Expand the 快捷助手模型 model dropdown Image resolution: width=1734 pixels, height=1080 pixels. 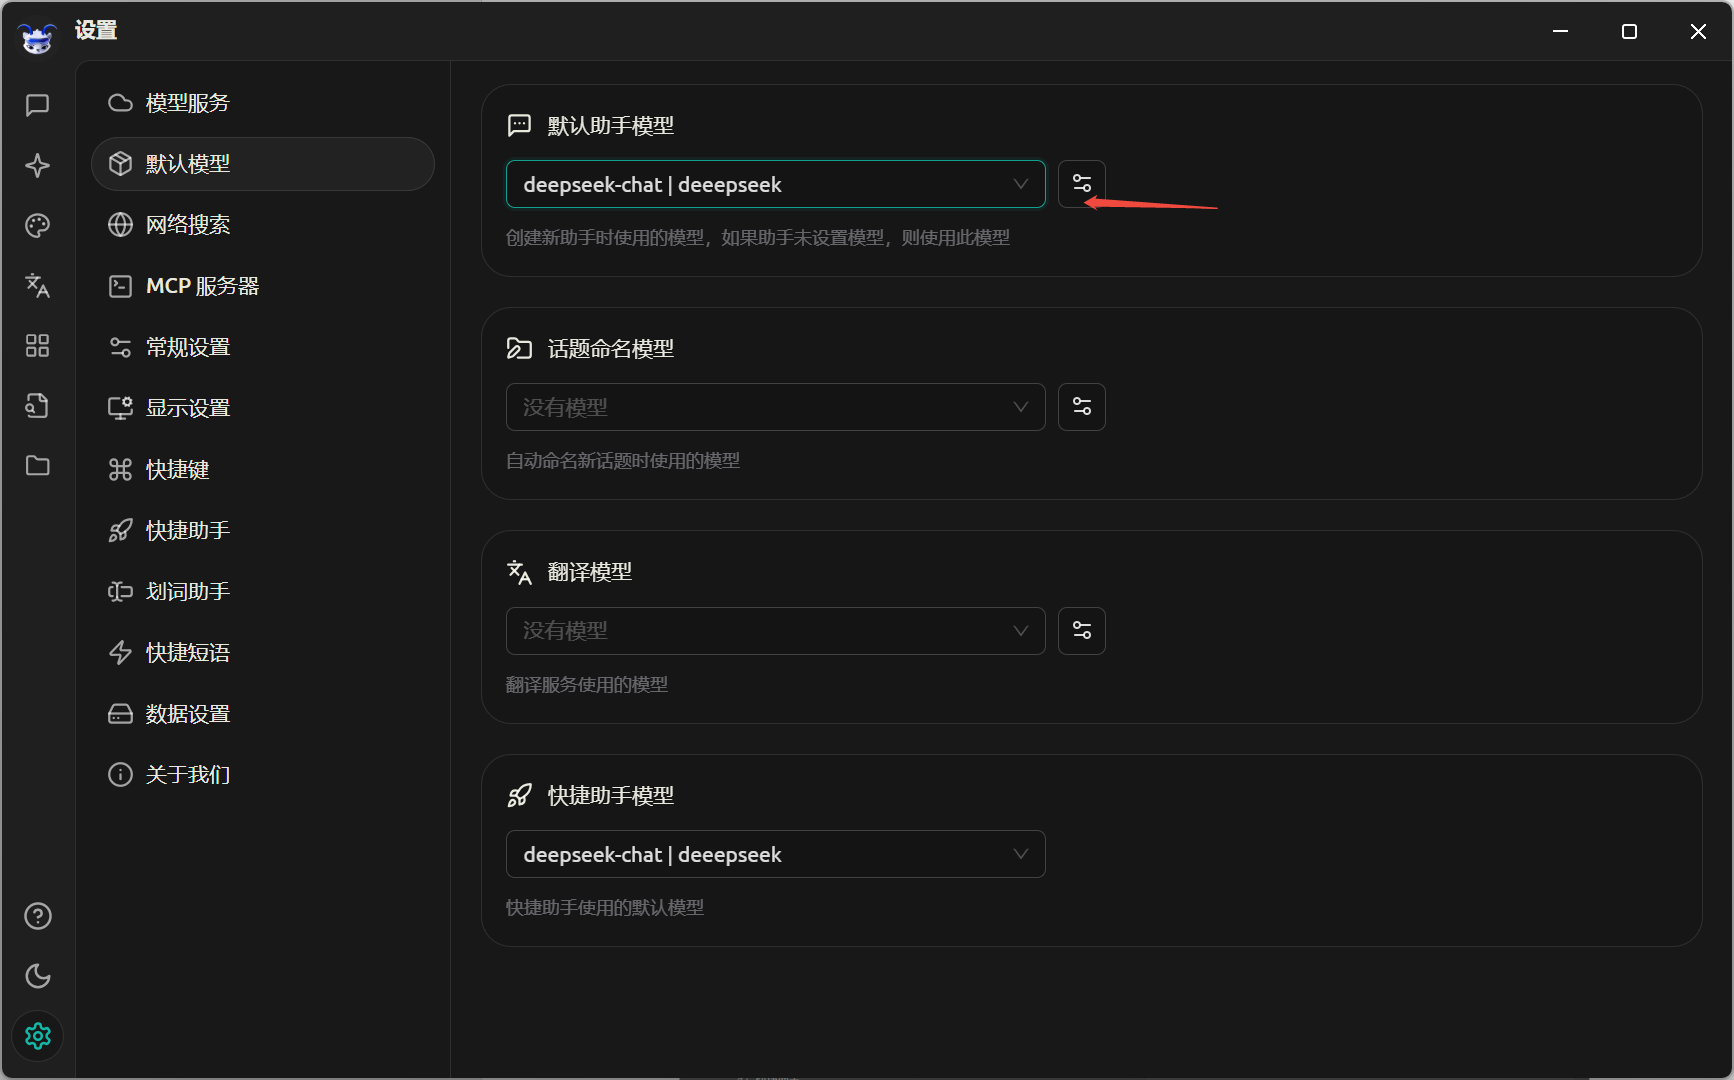(776, 854)
